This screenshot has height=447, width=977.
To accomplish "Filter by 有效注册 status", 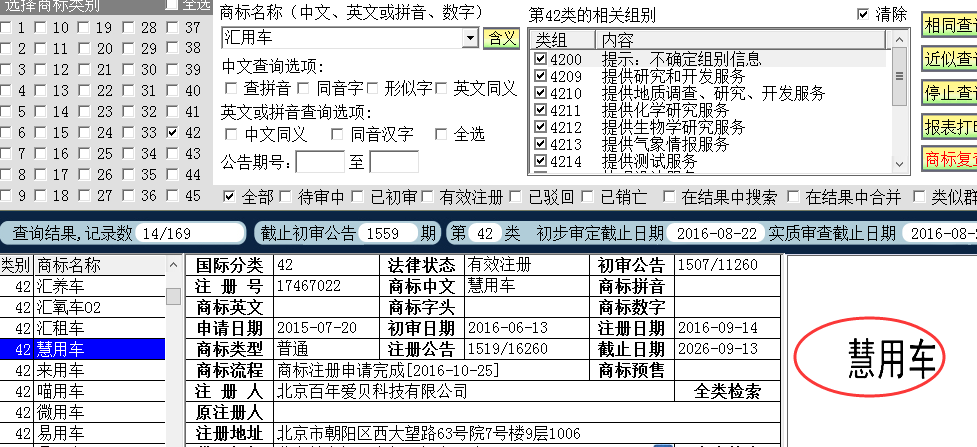I will pos(427,197).
